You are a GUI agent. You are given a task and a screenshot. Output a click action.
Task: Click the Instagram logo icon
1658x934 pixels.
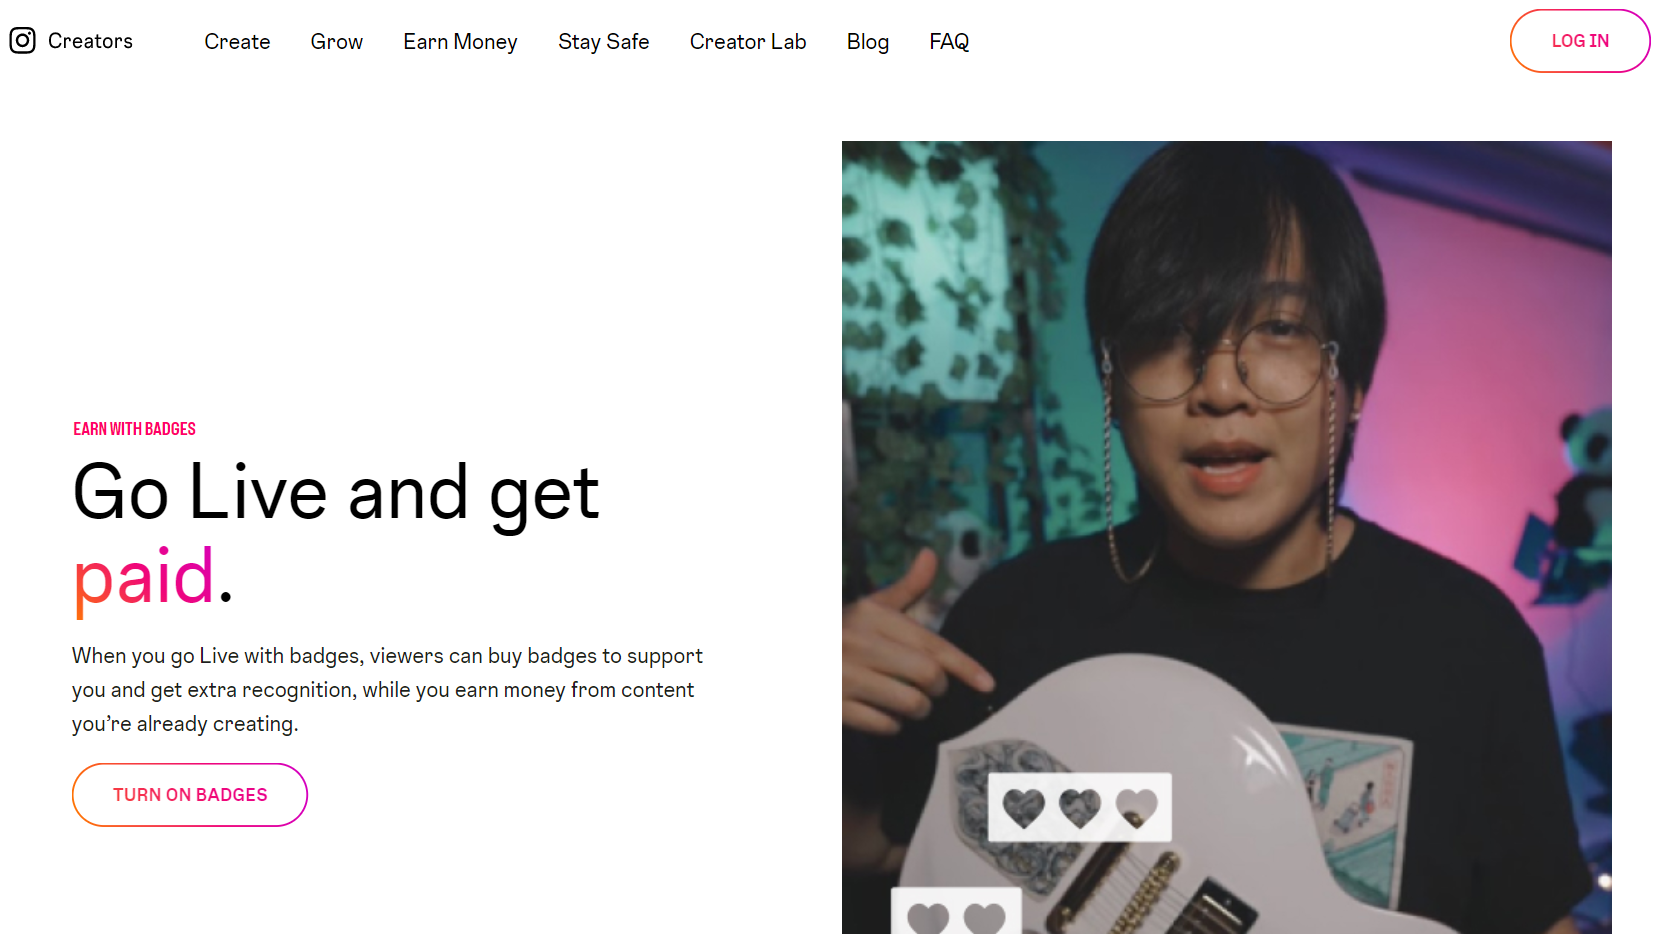pos(22,40)
